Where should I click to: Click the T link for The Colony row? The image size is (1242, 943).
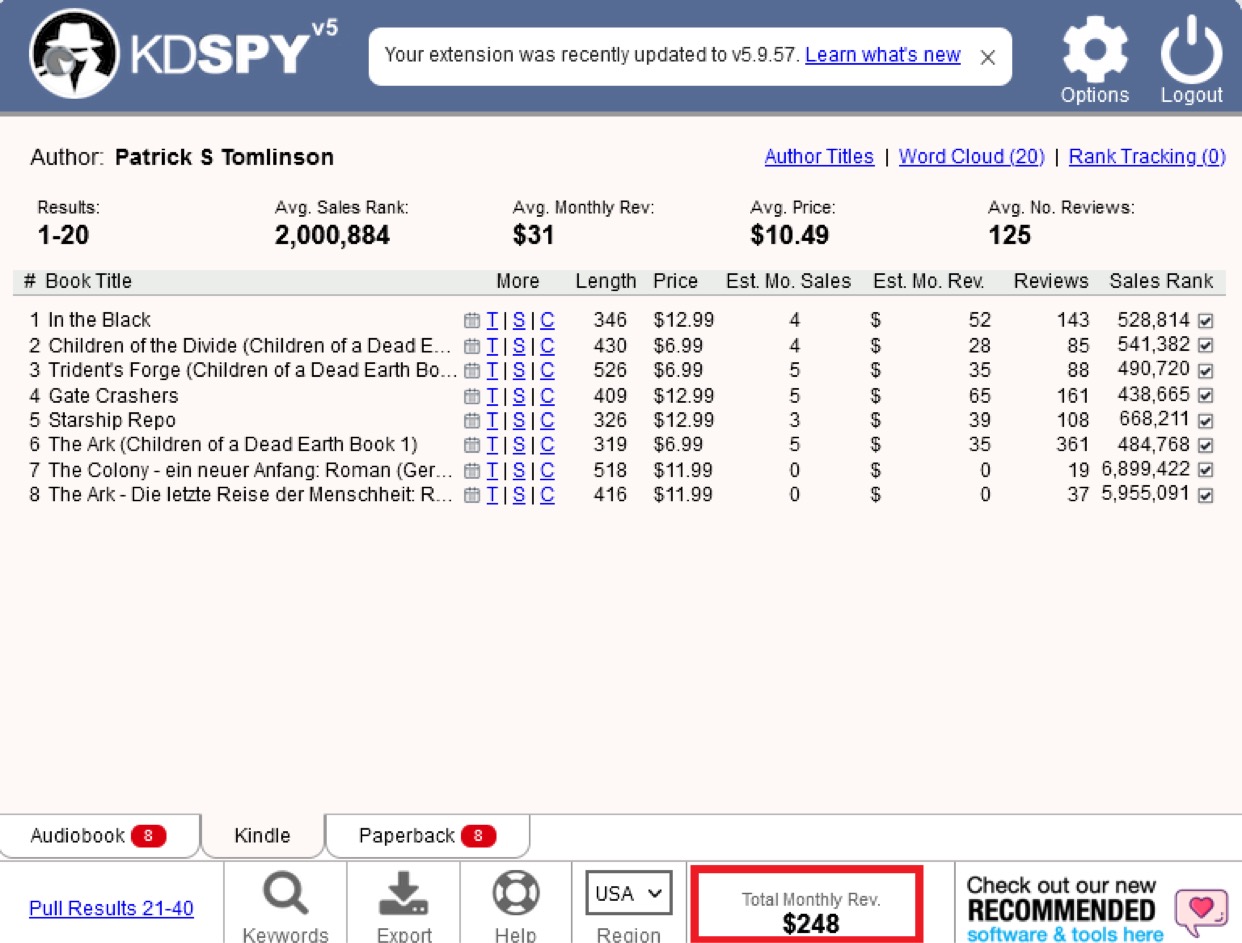tap(492, 470)
